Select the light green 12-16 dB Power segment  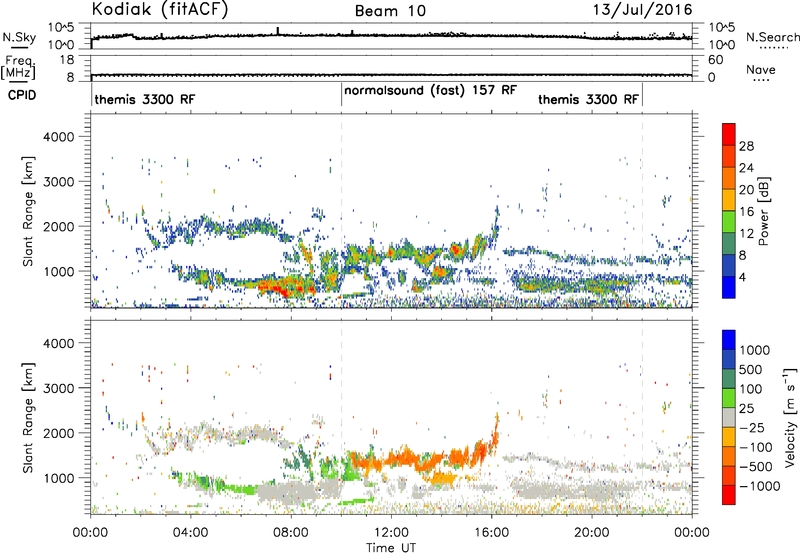coord(729,222)
